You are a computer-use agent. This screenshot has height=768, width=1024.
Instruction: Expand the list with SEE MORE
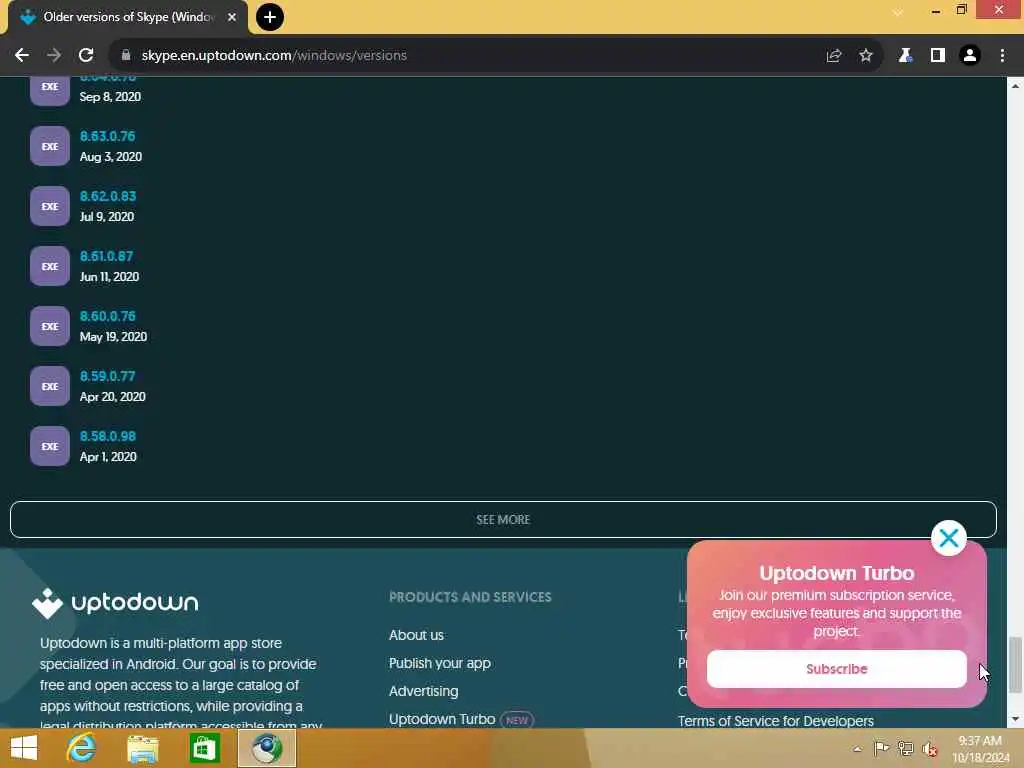503,520
